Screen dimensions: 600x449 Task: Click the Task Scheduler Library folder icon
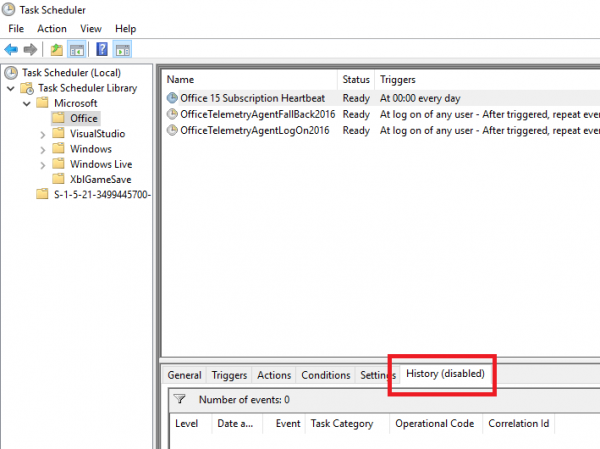point(27,88)
